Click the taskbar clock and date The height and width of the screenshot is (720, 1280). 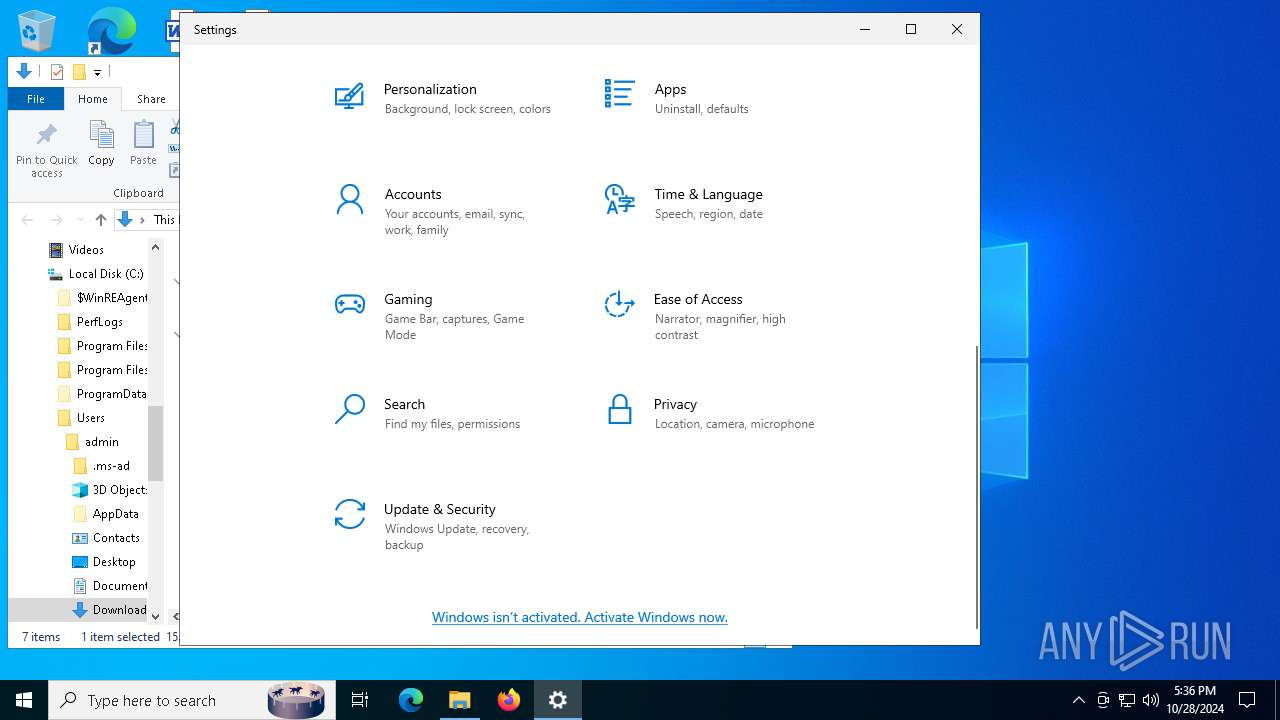(1194, 700)
